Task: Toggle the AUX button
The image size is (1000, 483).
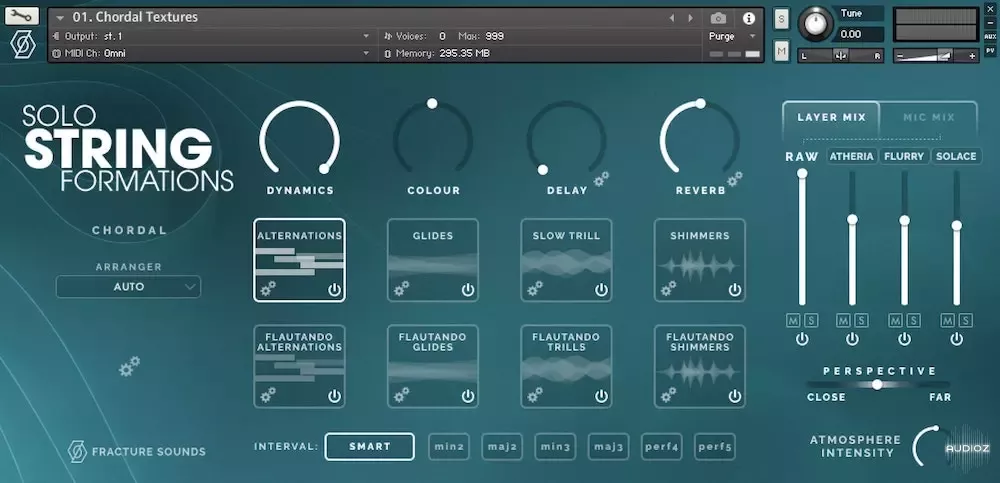Action: pyautogui.click(x=990, y=36)
